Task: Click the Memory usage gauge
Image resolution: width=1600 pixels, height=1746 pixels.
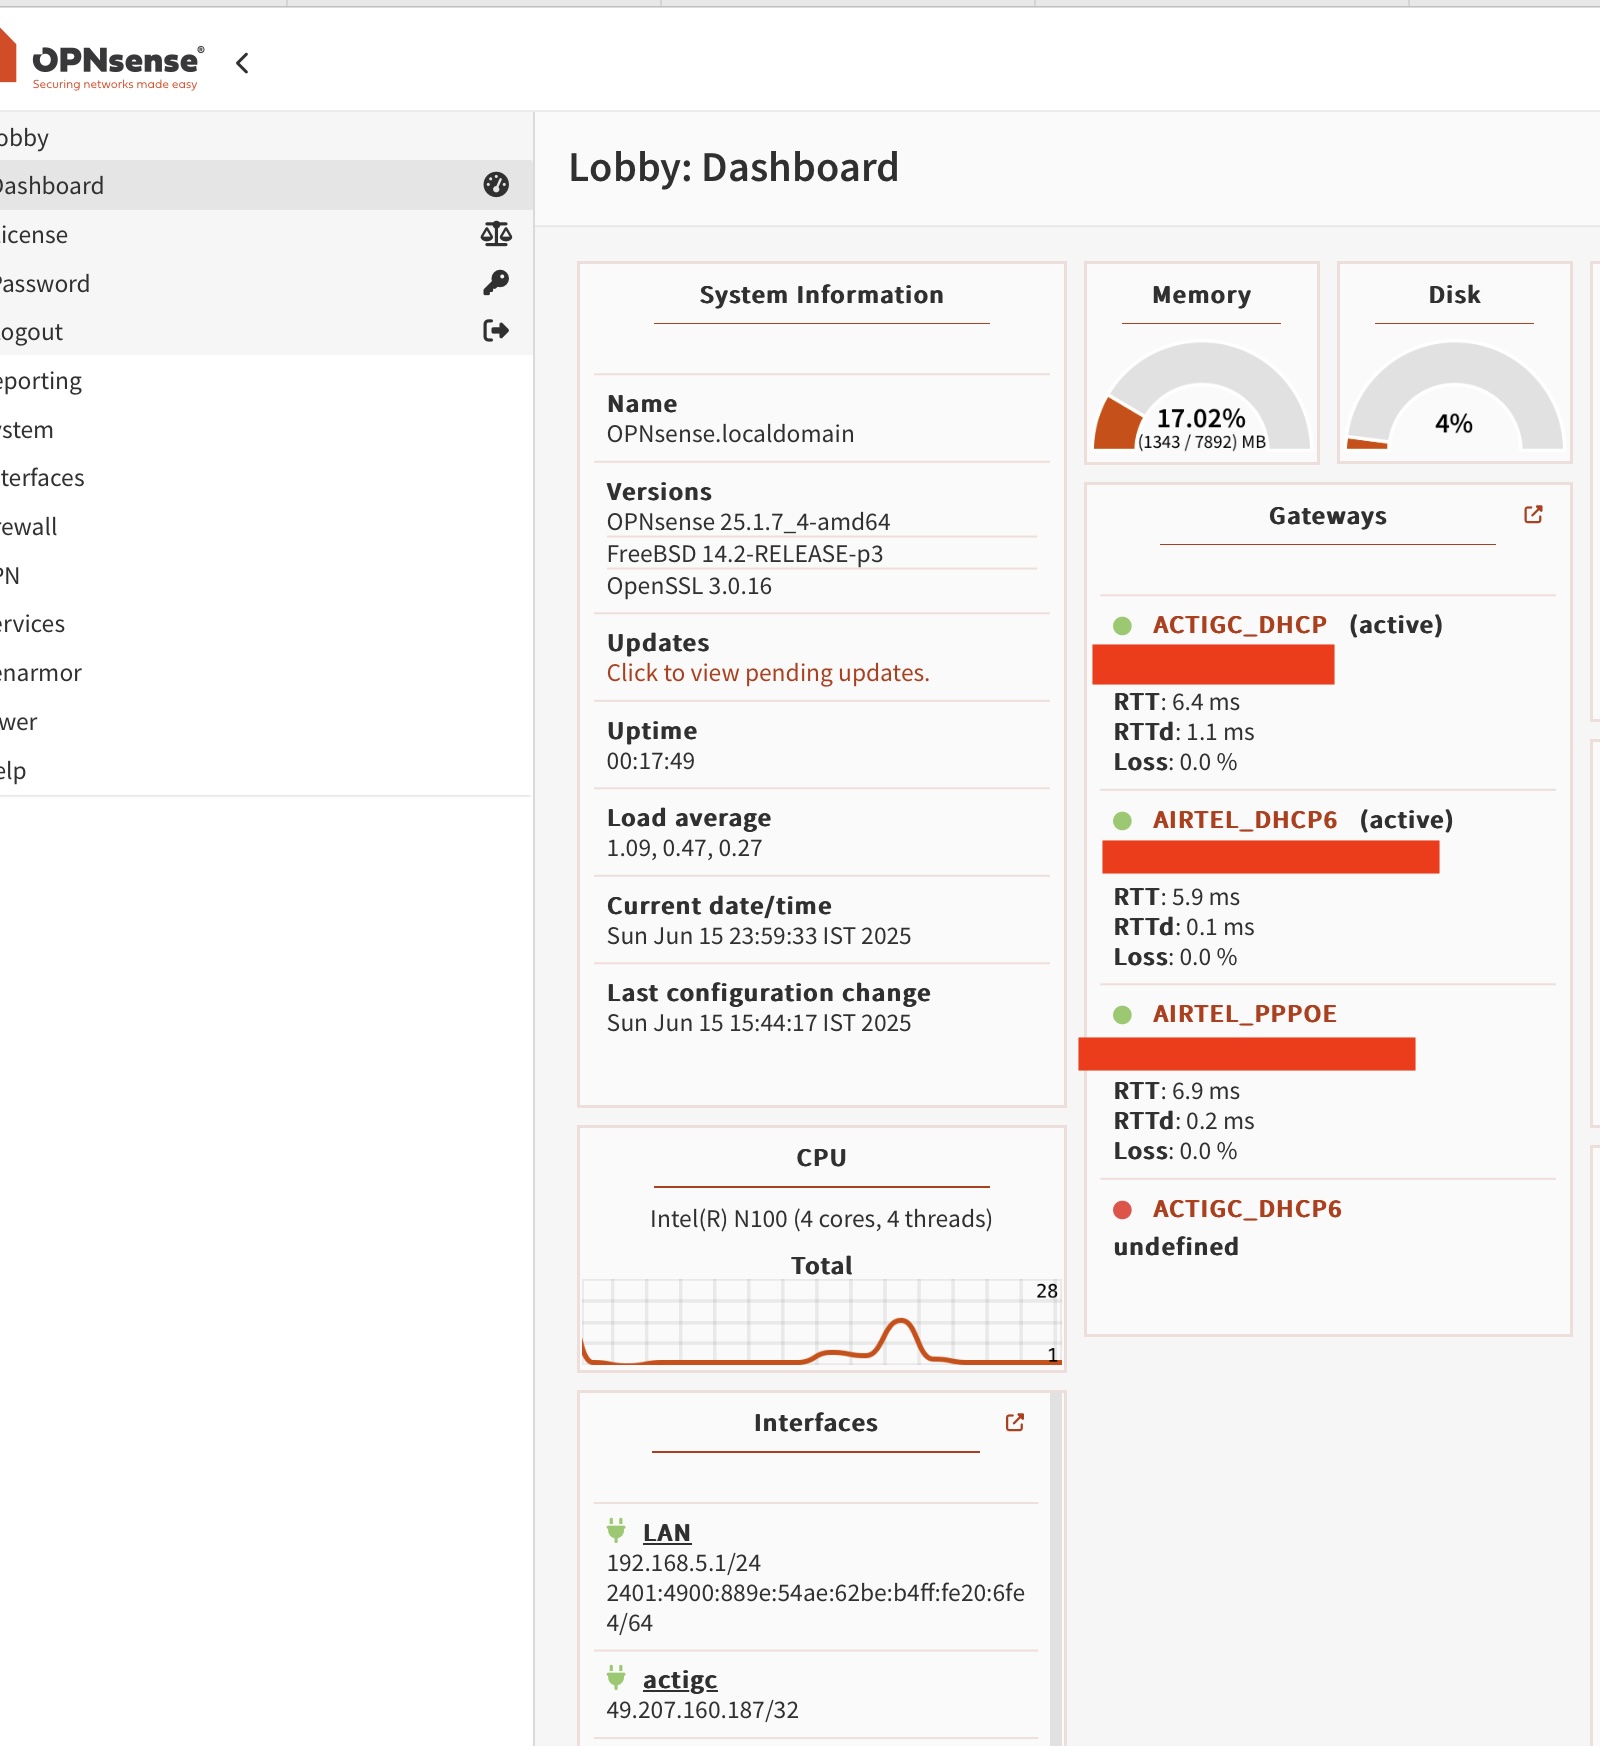Action: pos(1202,397)
